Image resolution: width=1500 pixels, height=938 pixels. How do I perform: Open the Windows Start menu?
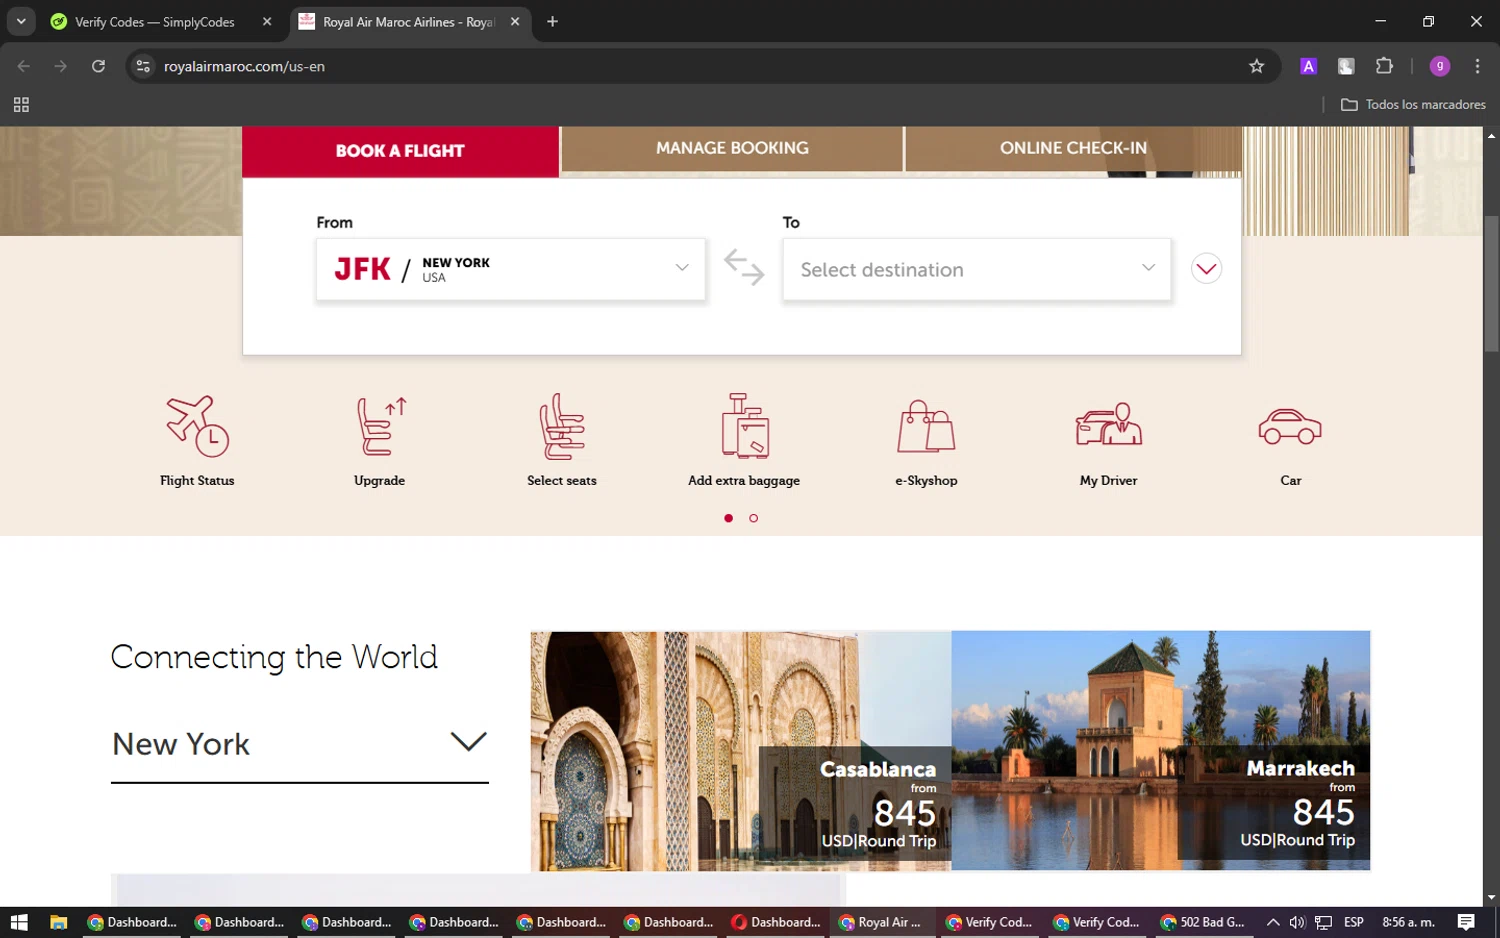[x=19, y=922]
